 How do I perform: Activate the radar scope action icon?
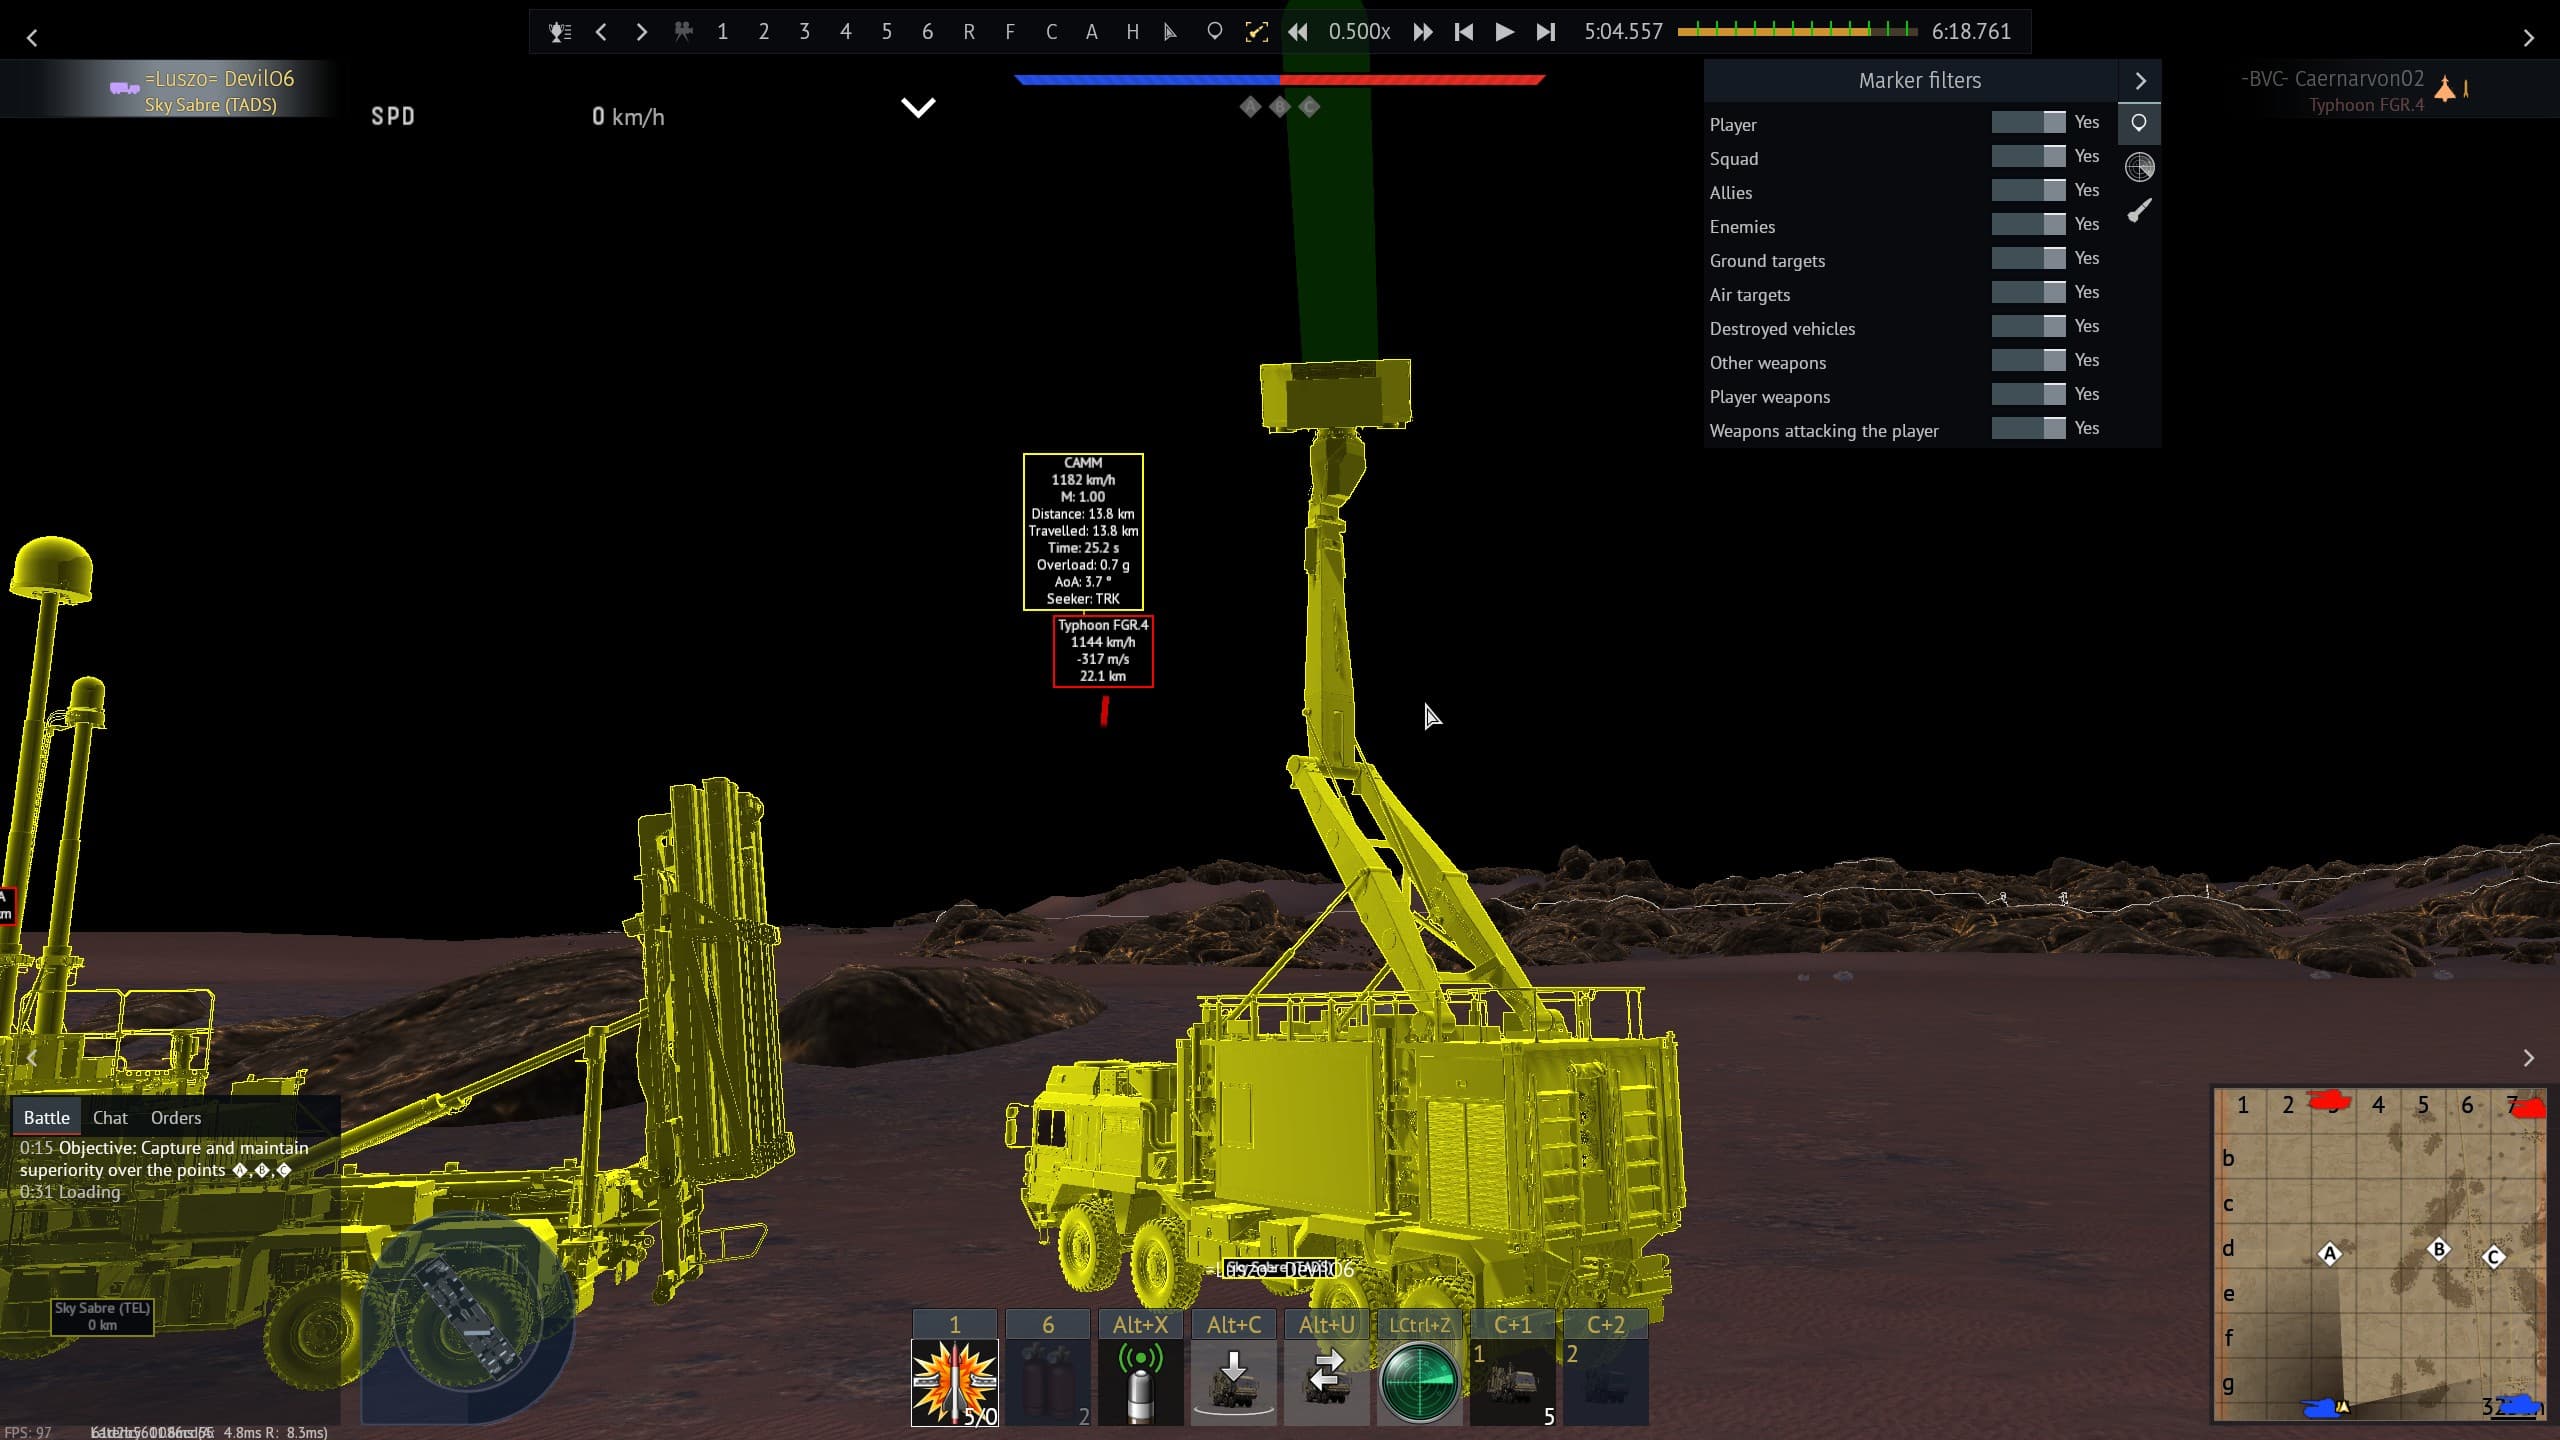tap(1419, 1383)
